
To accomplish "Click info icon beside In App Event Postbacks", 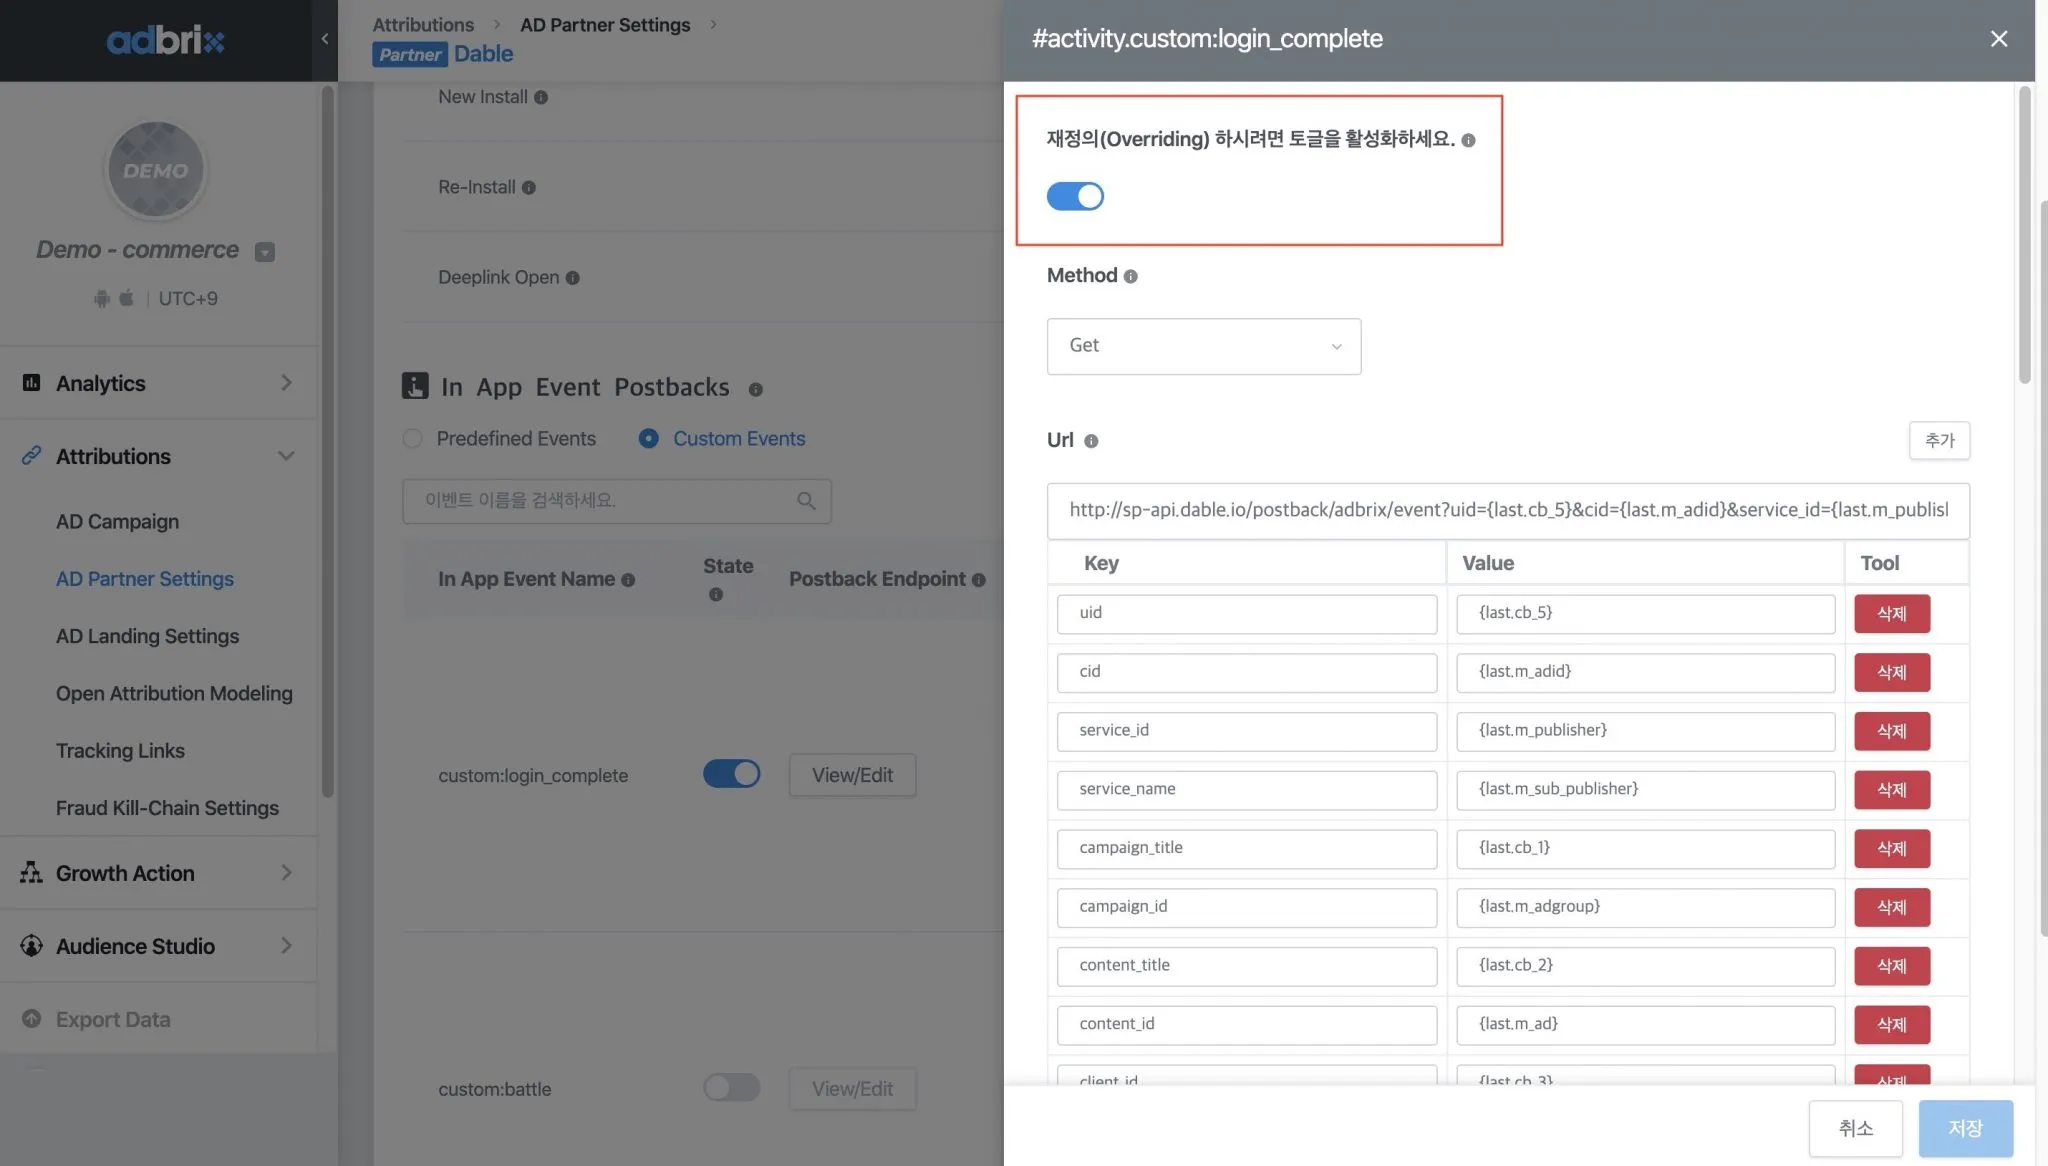I will (x=755, y=390).
